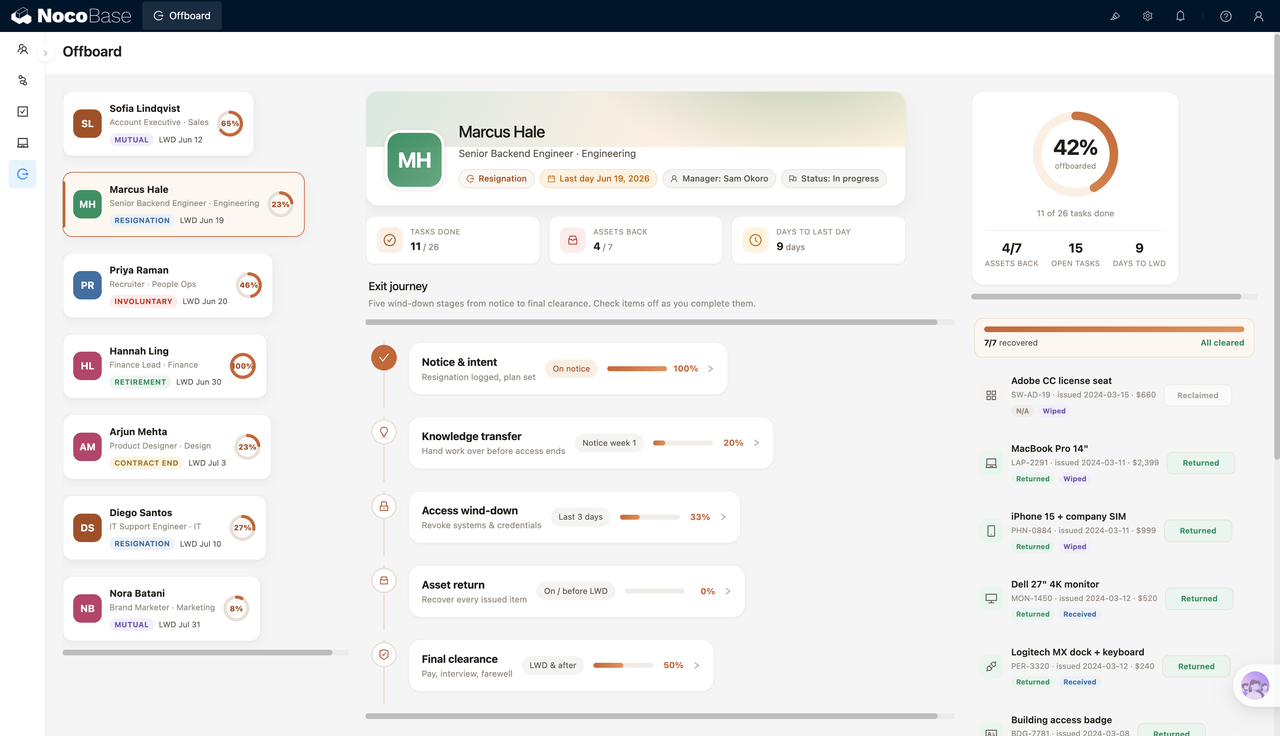Click the Notice week 1 badge
Screen dimensions: 1280x736
tap(610, 443)
